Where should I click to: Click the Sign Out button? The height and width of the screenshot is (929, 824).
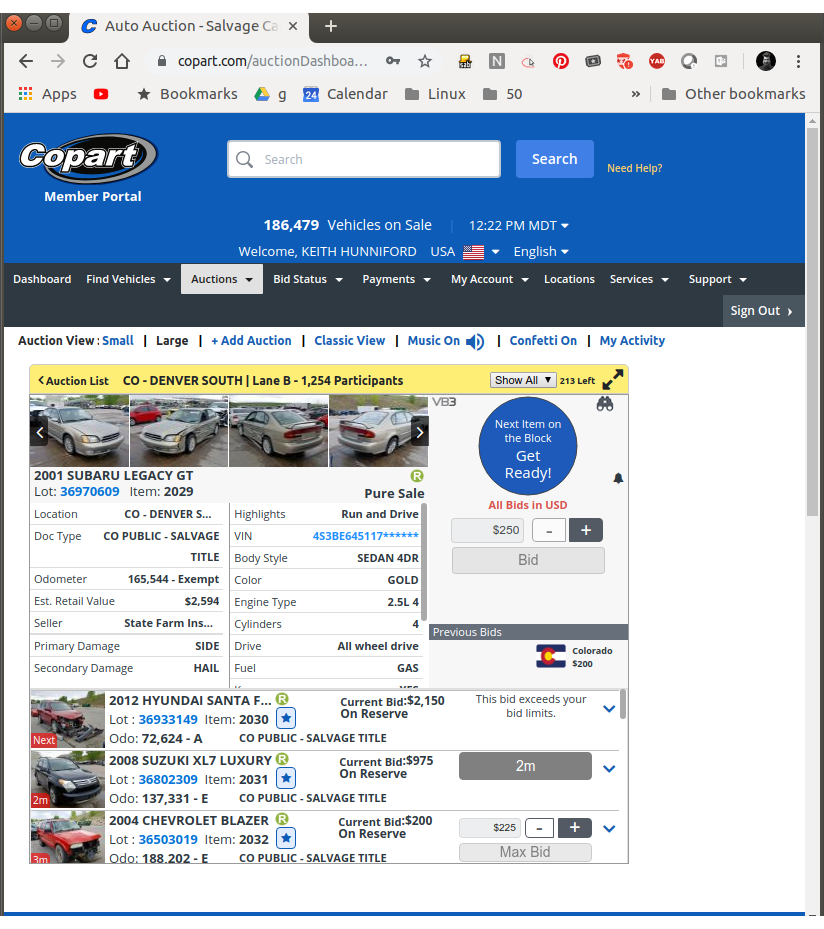click(x=763, y=311)
